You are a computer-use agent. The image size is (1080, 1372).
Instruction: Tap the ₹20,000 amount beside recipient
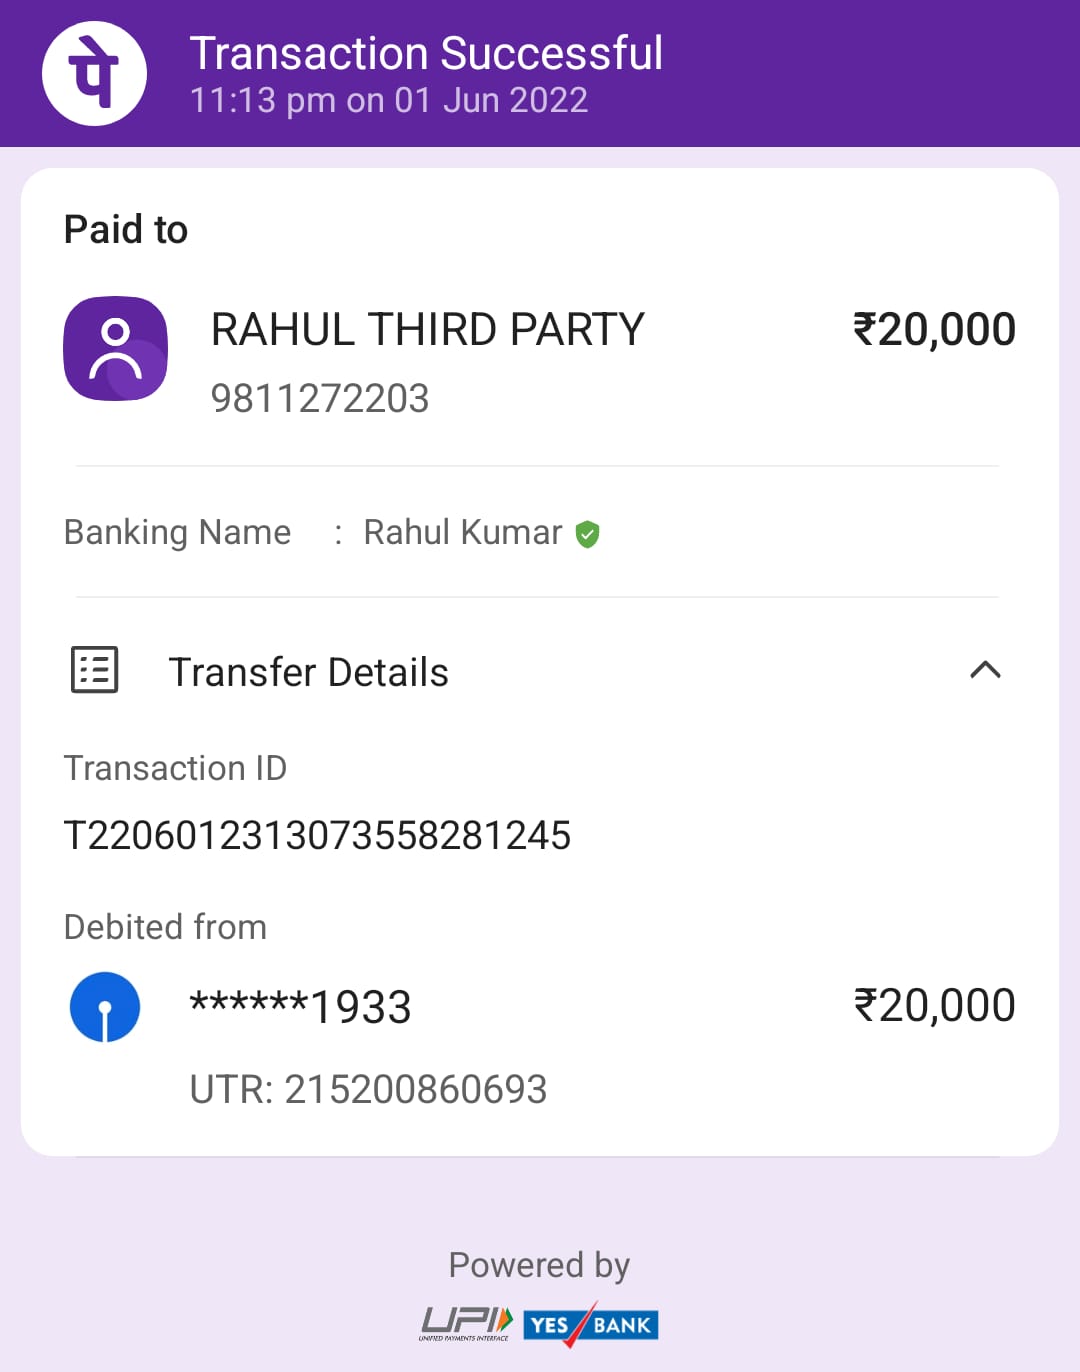934,330
